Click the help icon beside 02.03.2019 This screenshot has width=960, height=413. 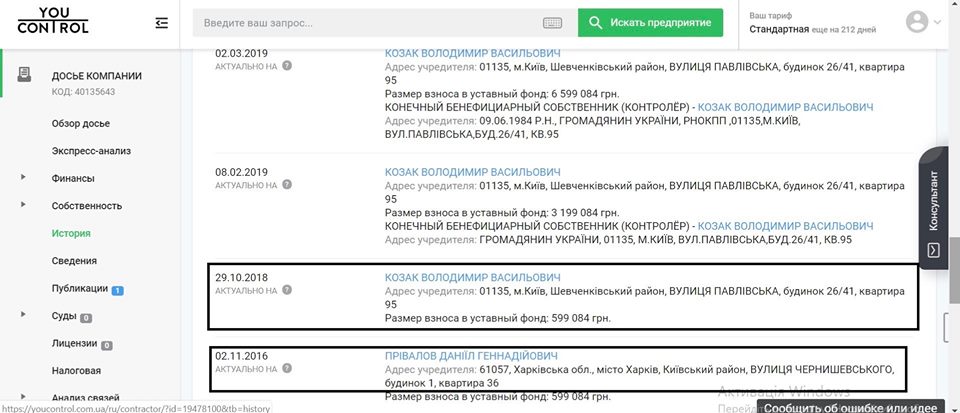(287, 65)
